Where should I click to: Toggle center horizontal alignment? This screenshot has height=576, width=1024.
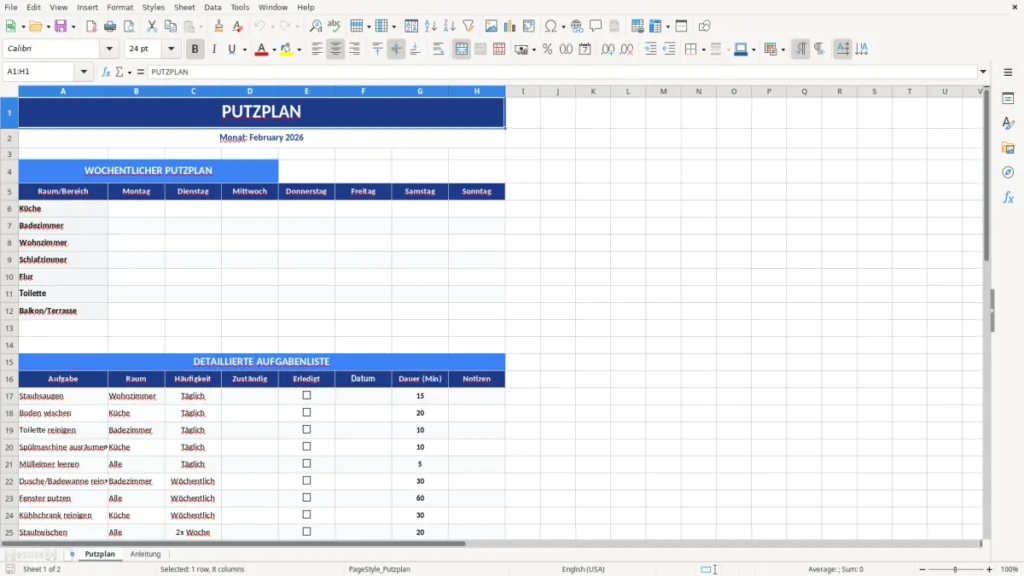[x=336, y=49]
